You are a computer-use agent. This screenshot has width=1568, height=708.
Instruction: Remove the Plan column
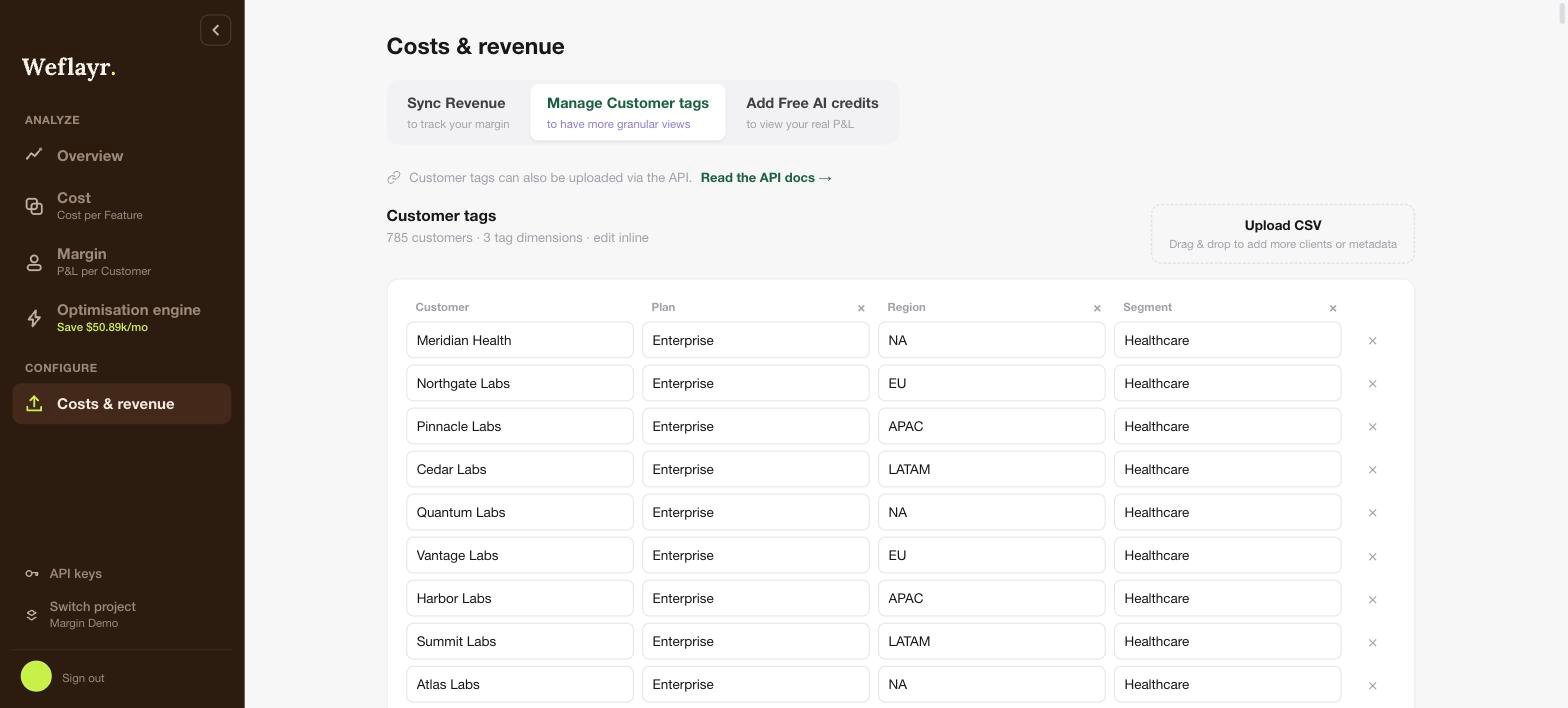pyautogui.click(x=861, y=308)
